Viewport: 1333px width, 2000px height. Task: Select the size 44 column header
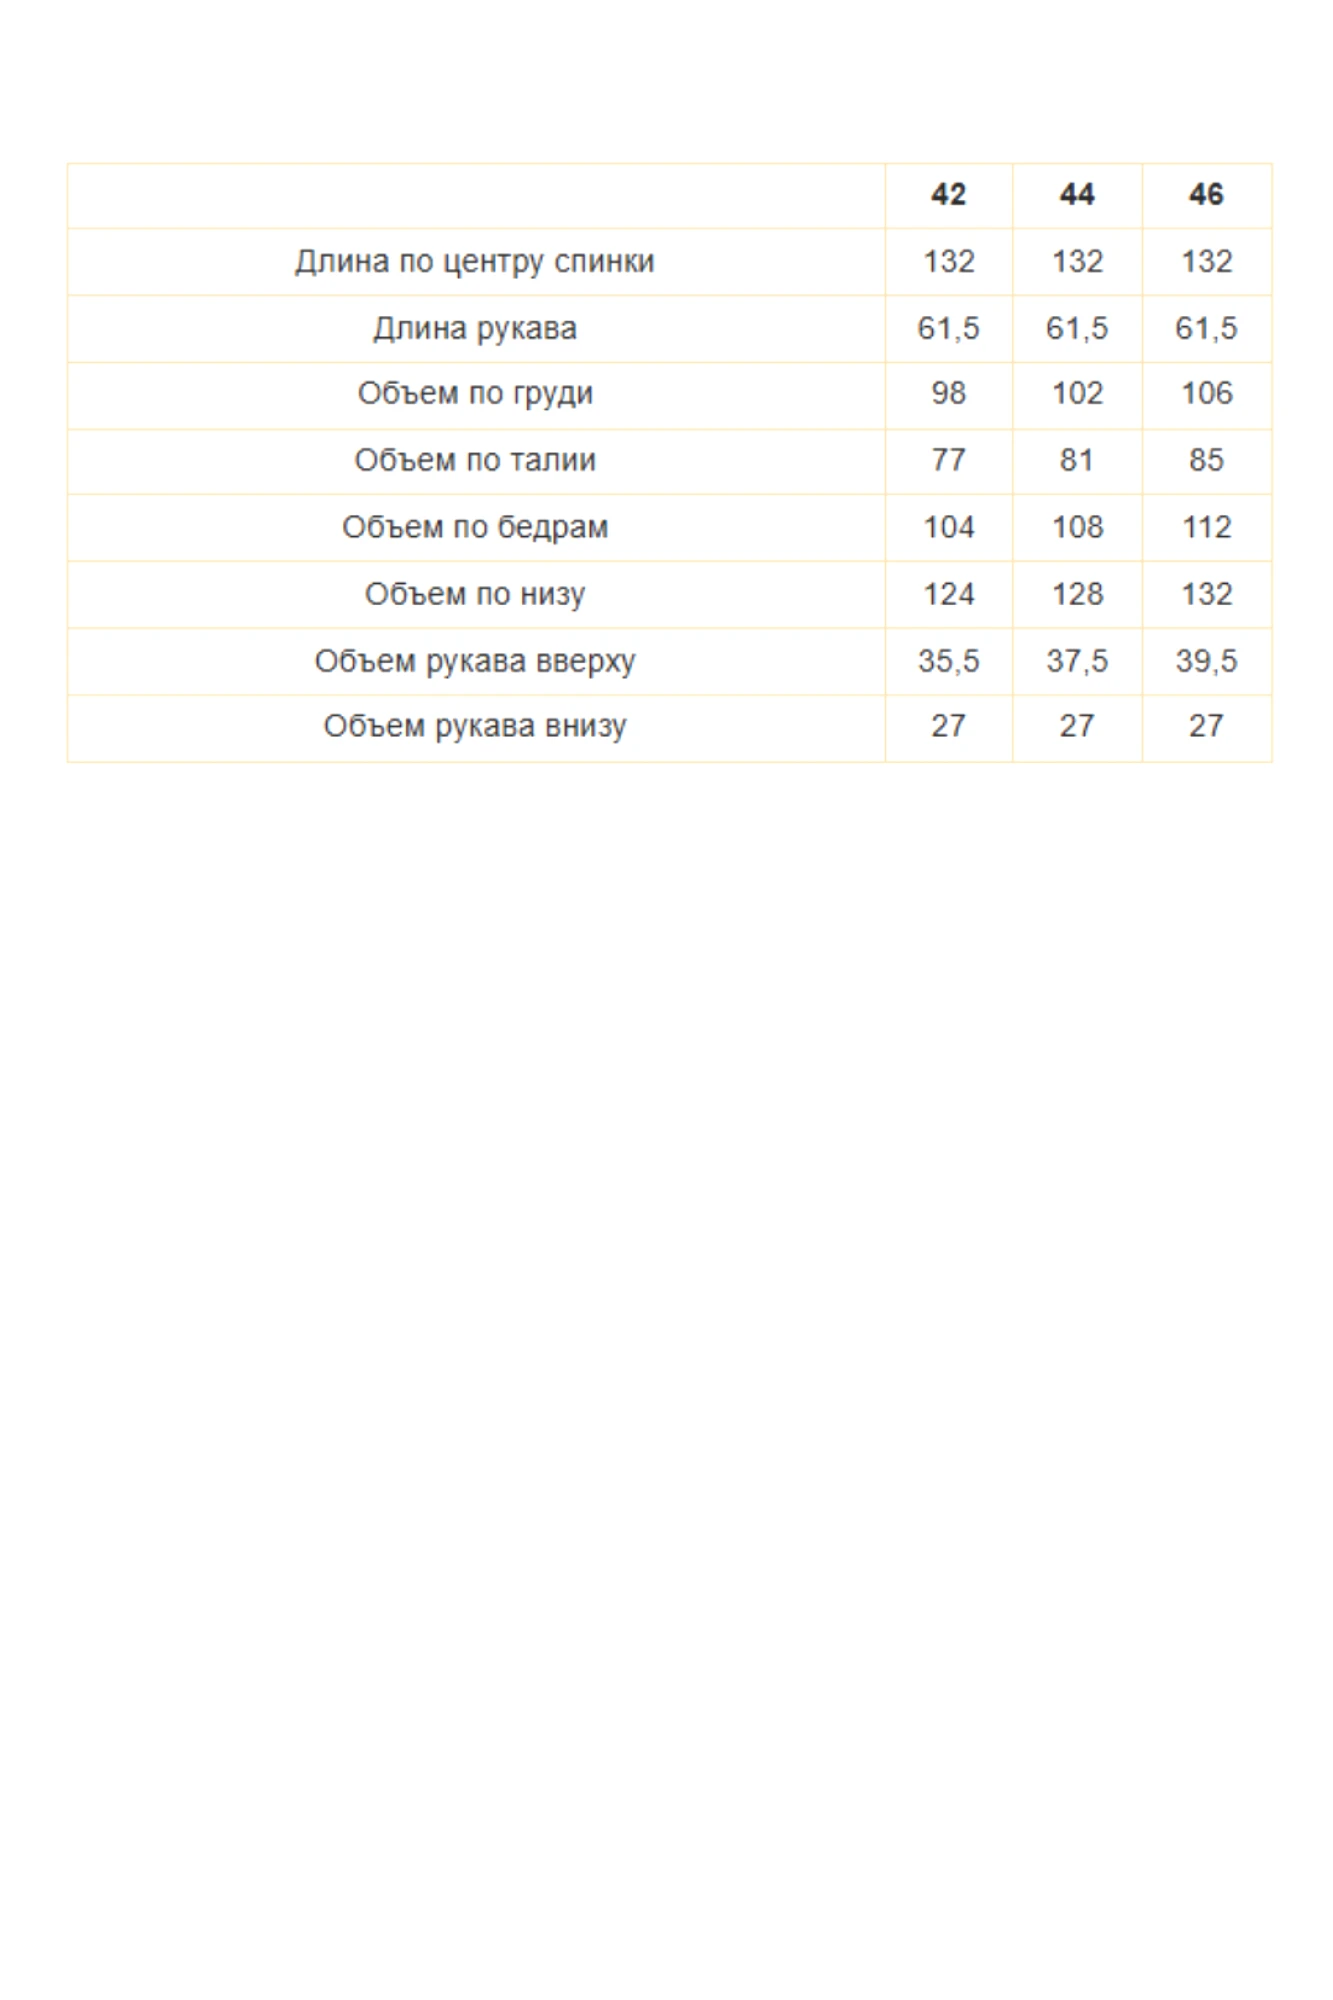pyautogui.click(x=1077, y=194)
